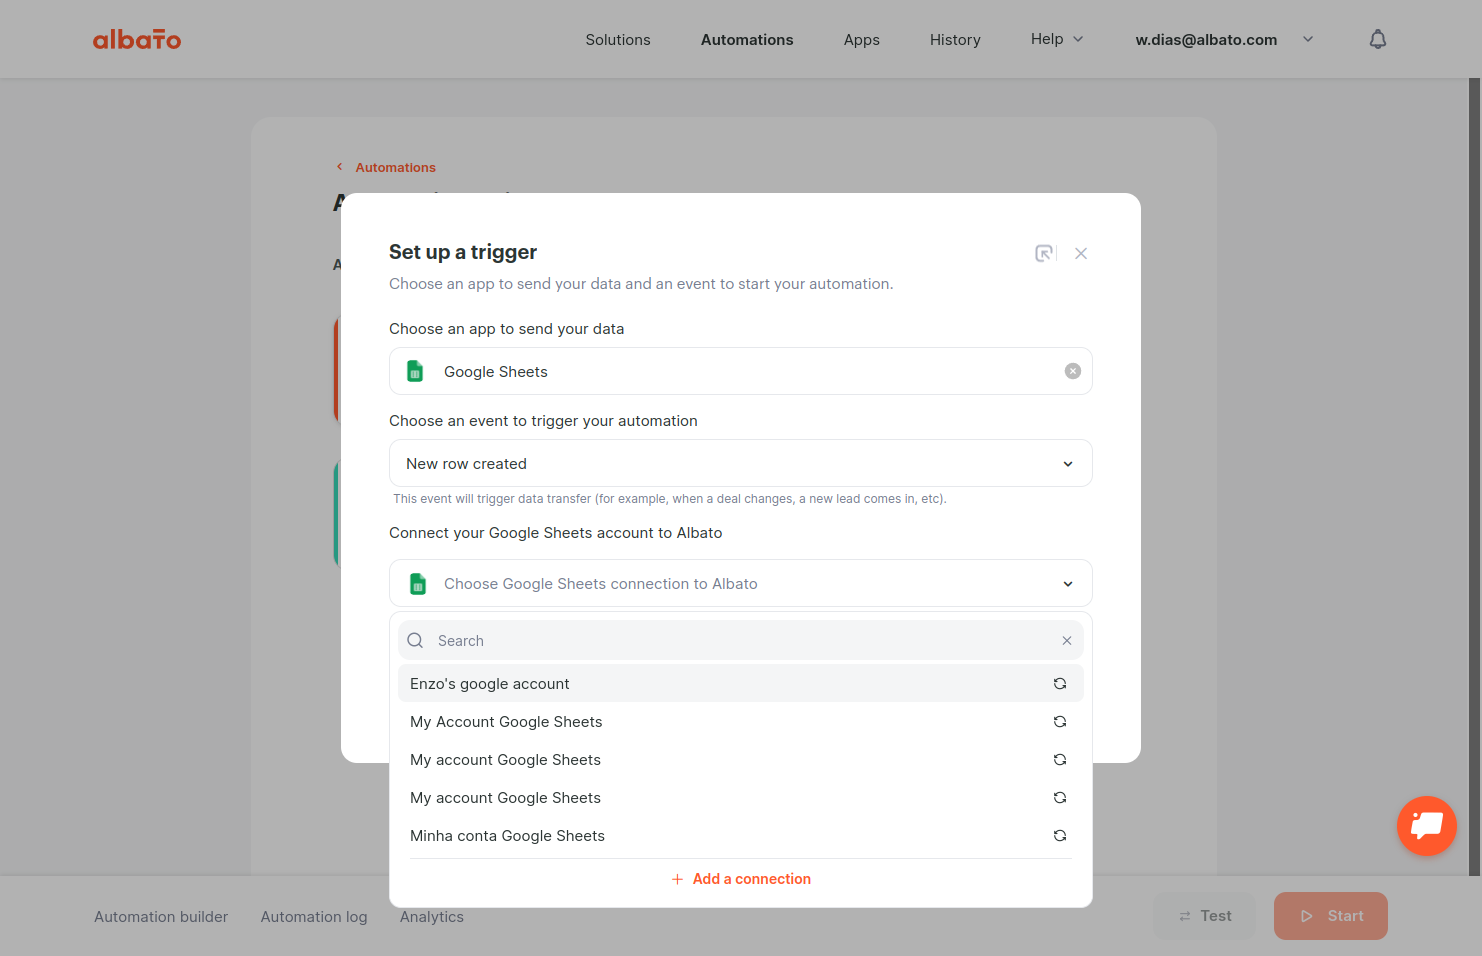Viewport: 1482px width, 956px height.
Task: Follow the Automations breadcrumb link
Action: pyautogui.click(x=395, y=167)
